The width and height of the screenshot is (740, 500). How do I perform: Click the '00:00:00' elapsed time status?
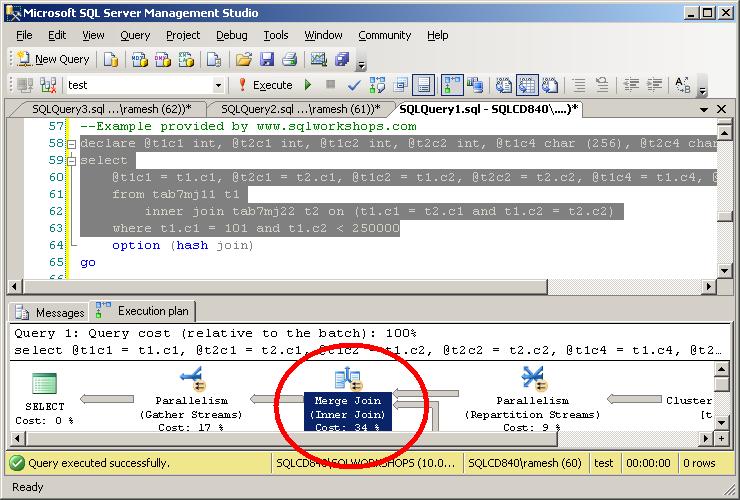(648, 463)
